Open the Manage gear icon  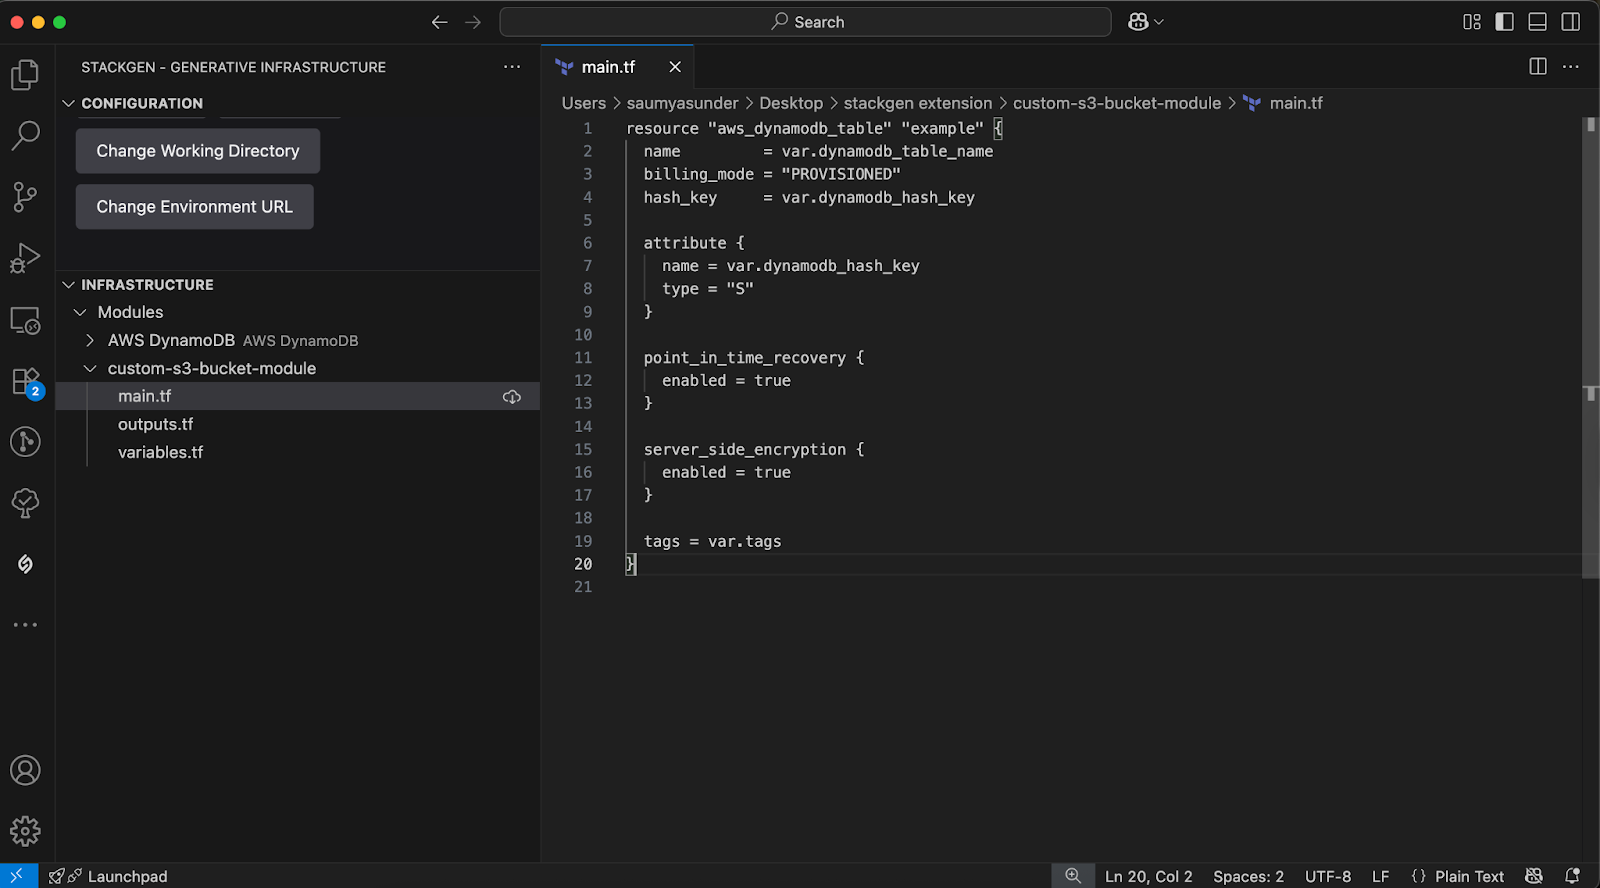pos(25,831)
